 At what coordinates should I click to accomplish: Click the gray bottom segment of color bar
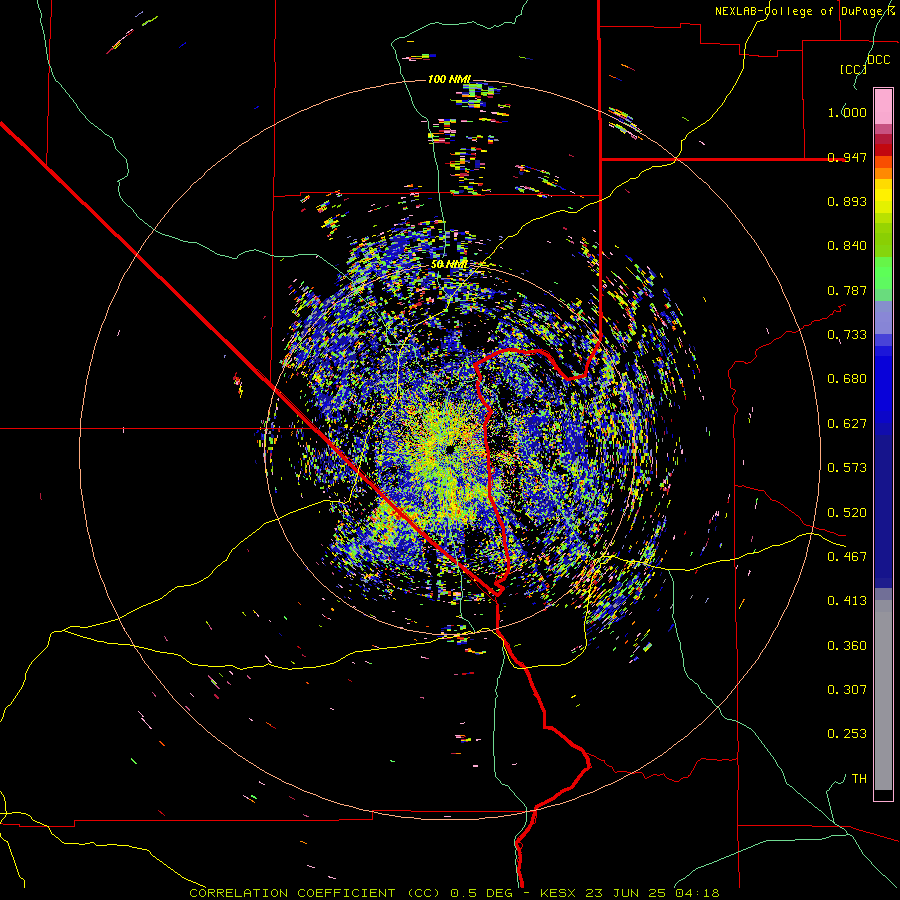883,695
